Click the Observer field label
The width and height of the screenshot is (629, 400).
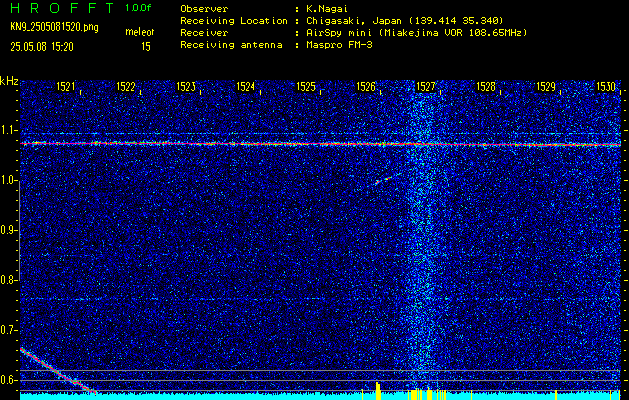tap(204, 8)
